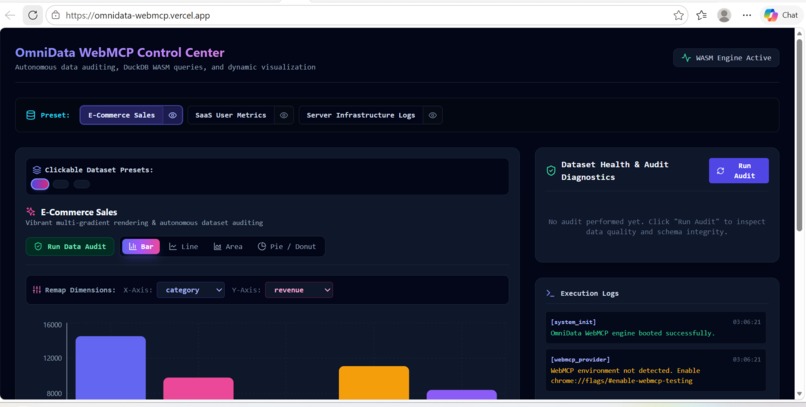Viewport: 806px width, 407px height.
Task: Switch chart type to Pie / Donut
Action: (287, 247)
